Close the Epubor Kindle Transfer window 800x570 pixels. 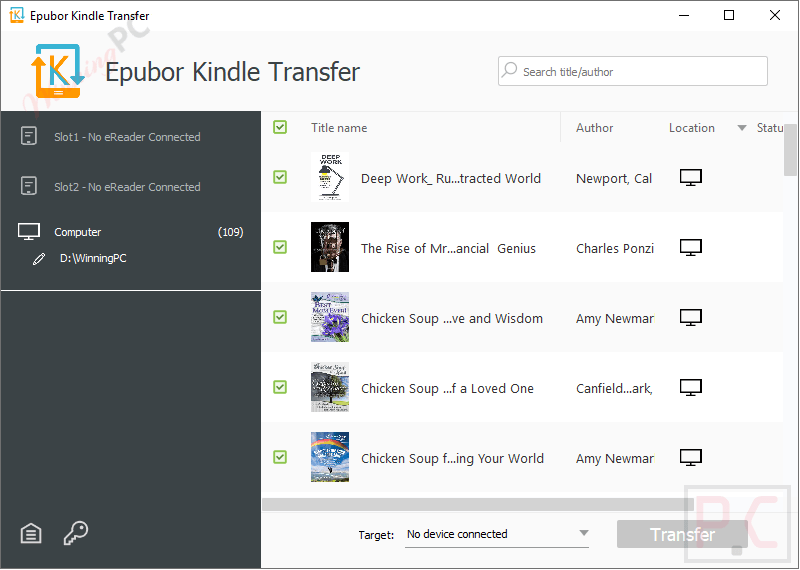tap(774, 15)
